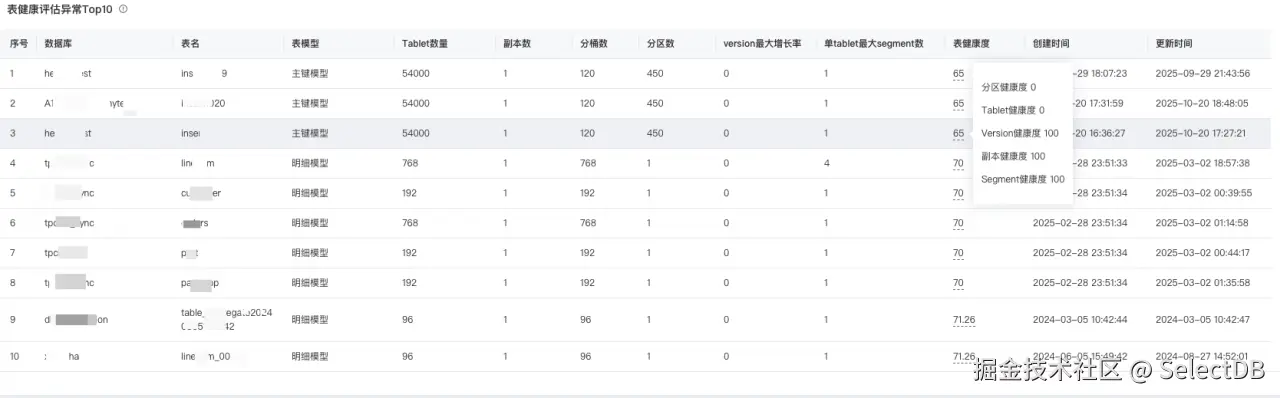Click creation time 2024-03-05 10:42:44
1280x398 pixels.
1080,320
